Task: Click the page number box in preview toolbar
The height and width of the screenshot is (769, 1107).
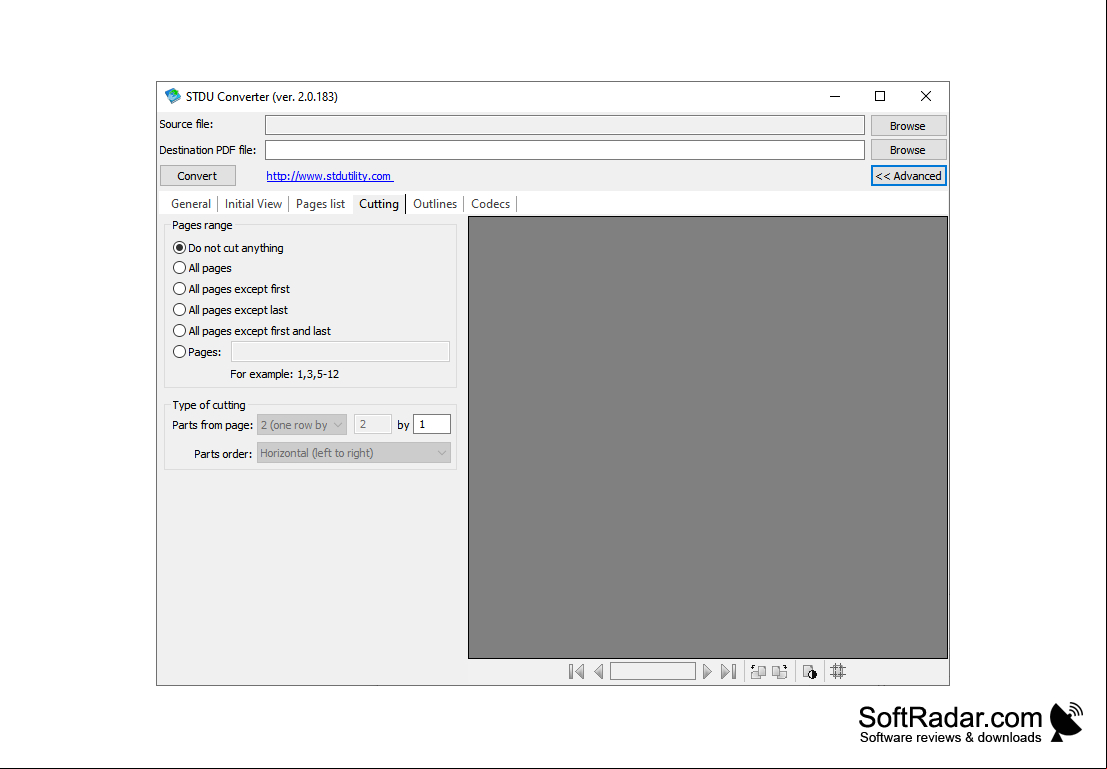Action: [653, 672]
